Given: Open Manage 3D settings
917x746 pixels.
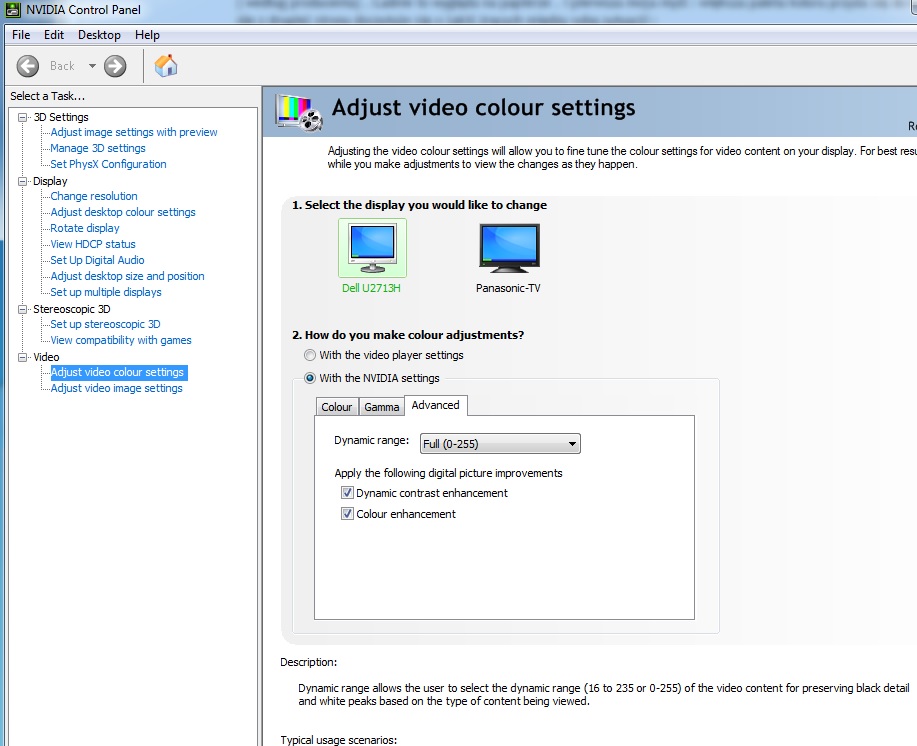Looking at the screenshot, I should click(x=98, y=148).
